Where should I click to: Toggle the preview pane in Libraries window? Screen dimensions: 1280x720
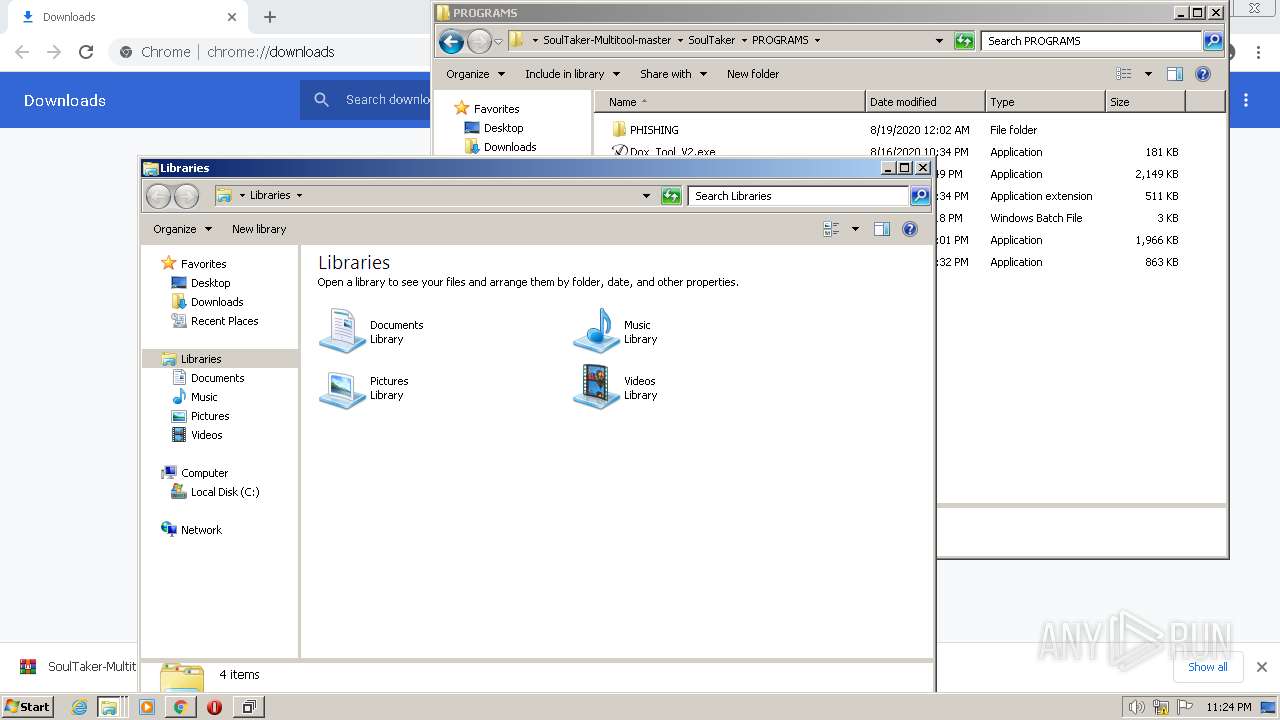pos(881,229)
